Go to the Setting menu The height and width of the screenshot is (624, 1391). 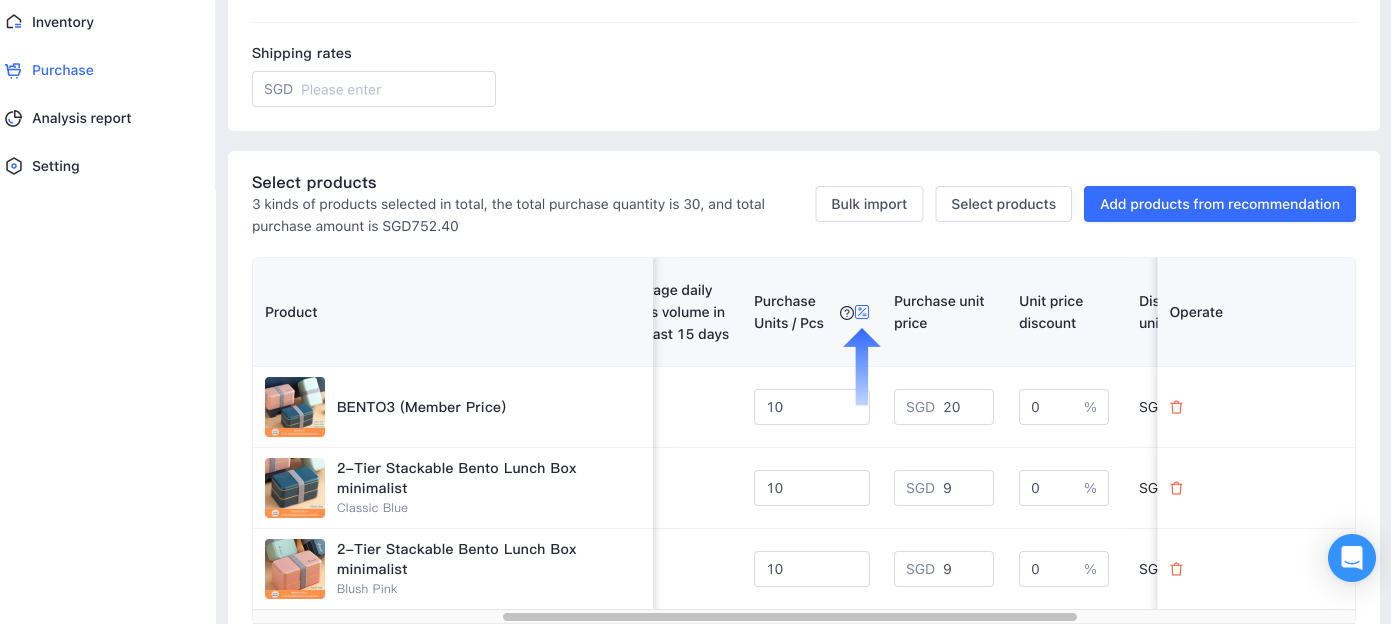(x=55, y=166)
